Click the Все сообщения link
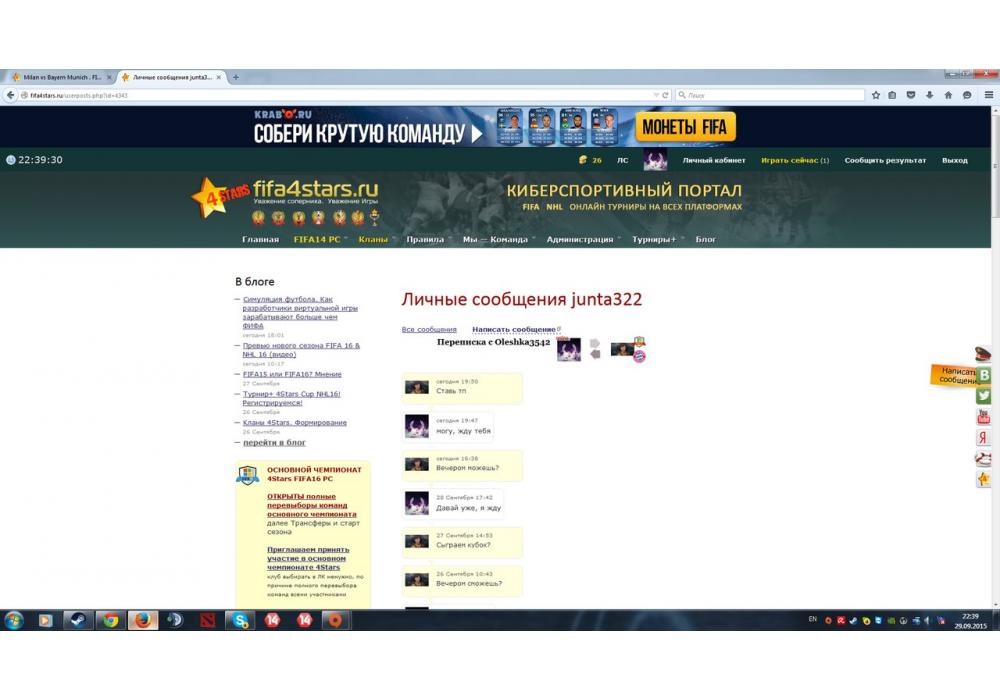The height and width of the screenshot is (700, 1000). (429, 329)
